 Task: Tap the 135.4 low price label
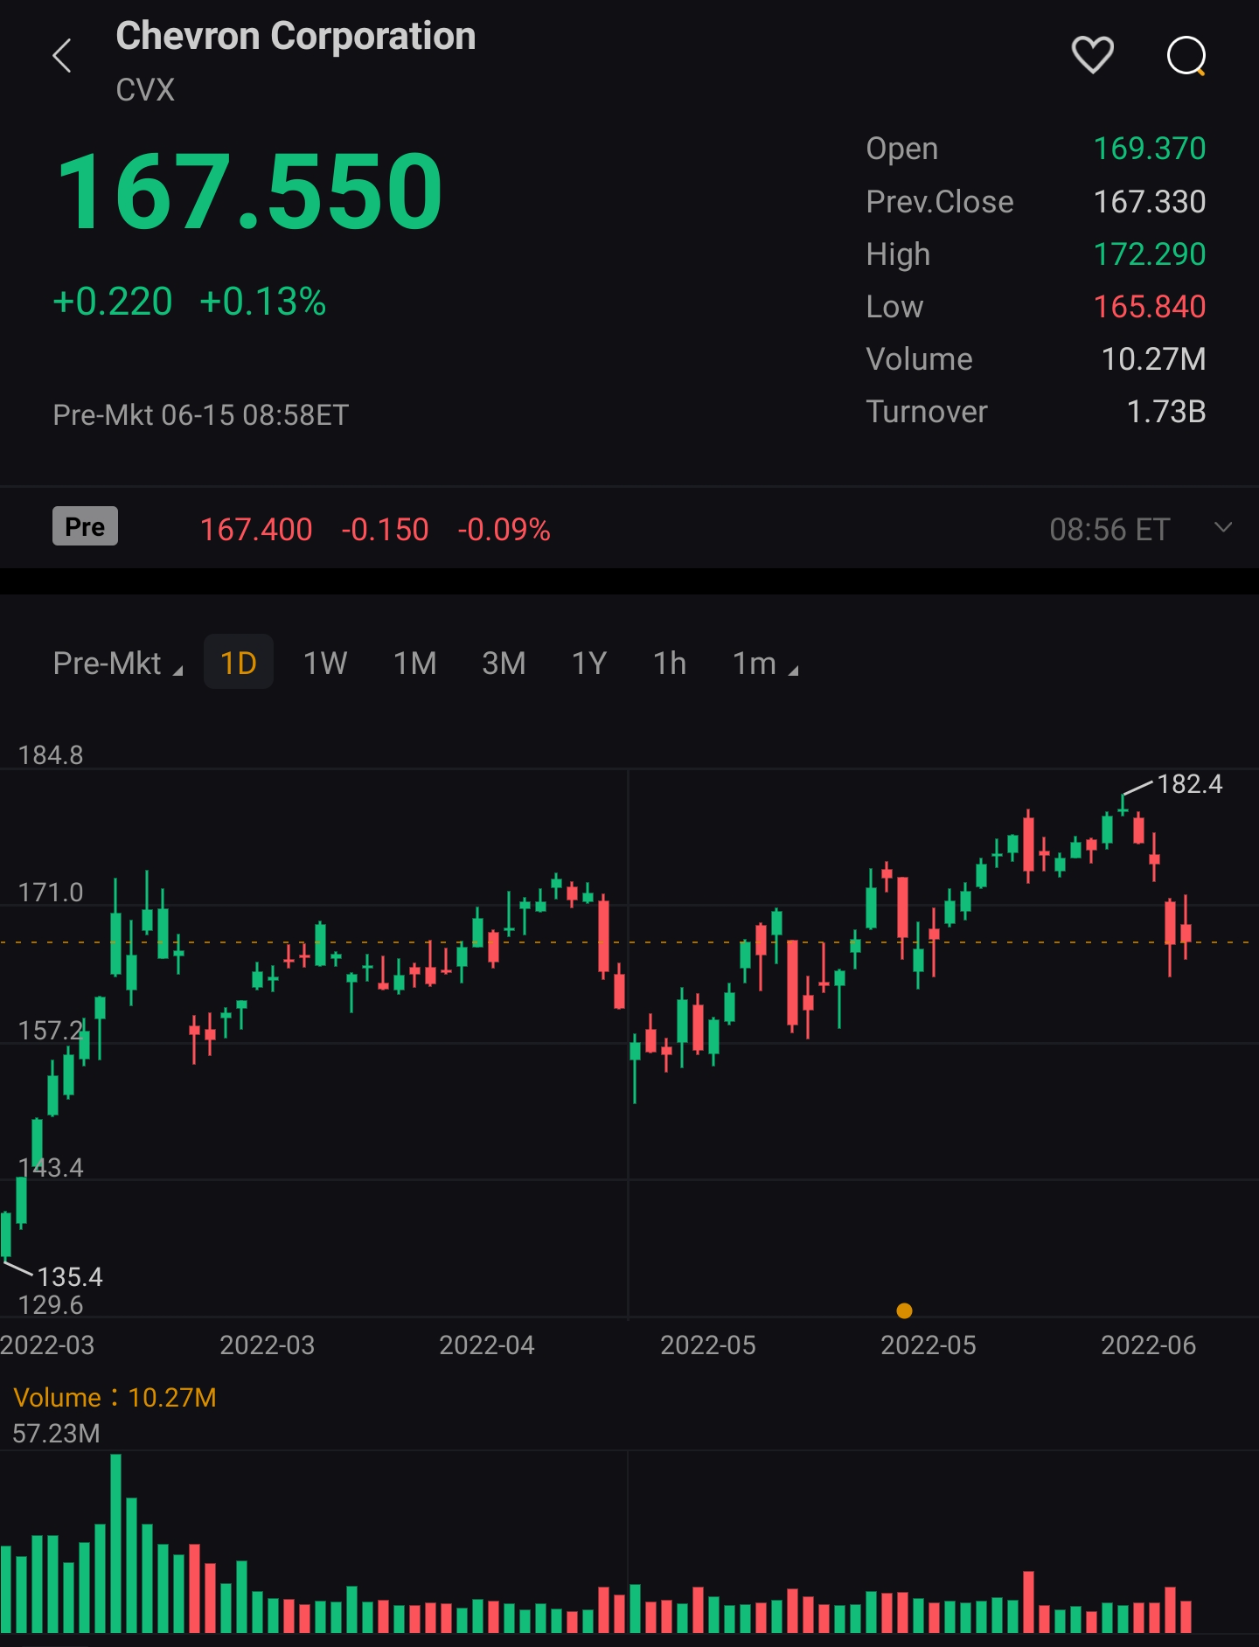(70, 1276)
